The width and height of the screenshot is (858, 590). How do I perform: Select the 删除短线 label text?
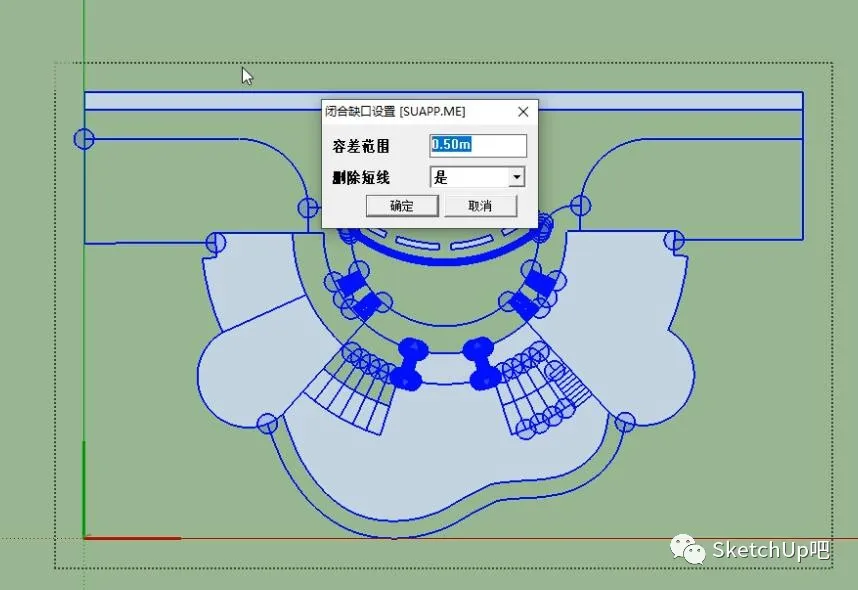coord(361,178)
